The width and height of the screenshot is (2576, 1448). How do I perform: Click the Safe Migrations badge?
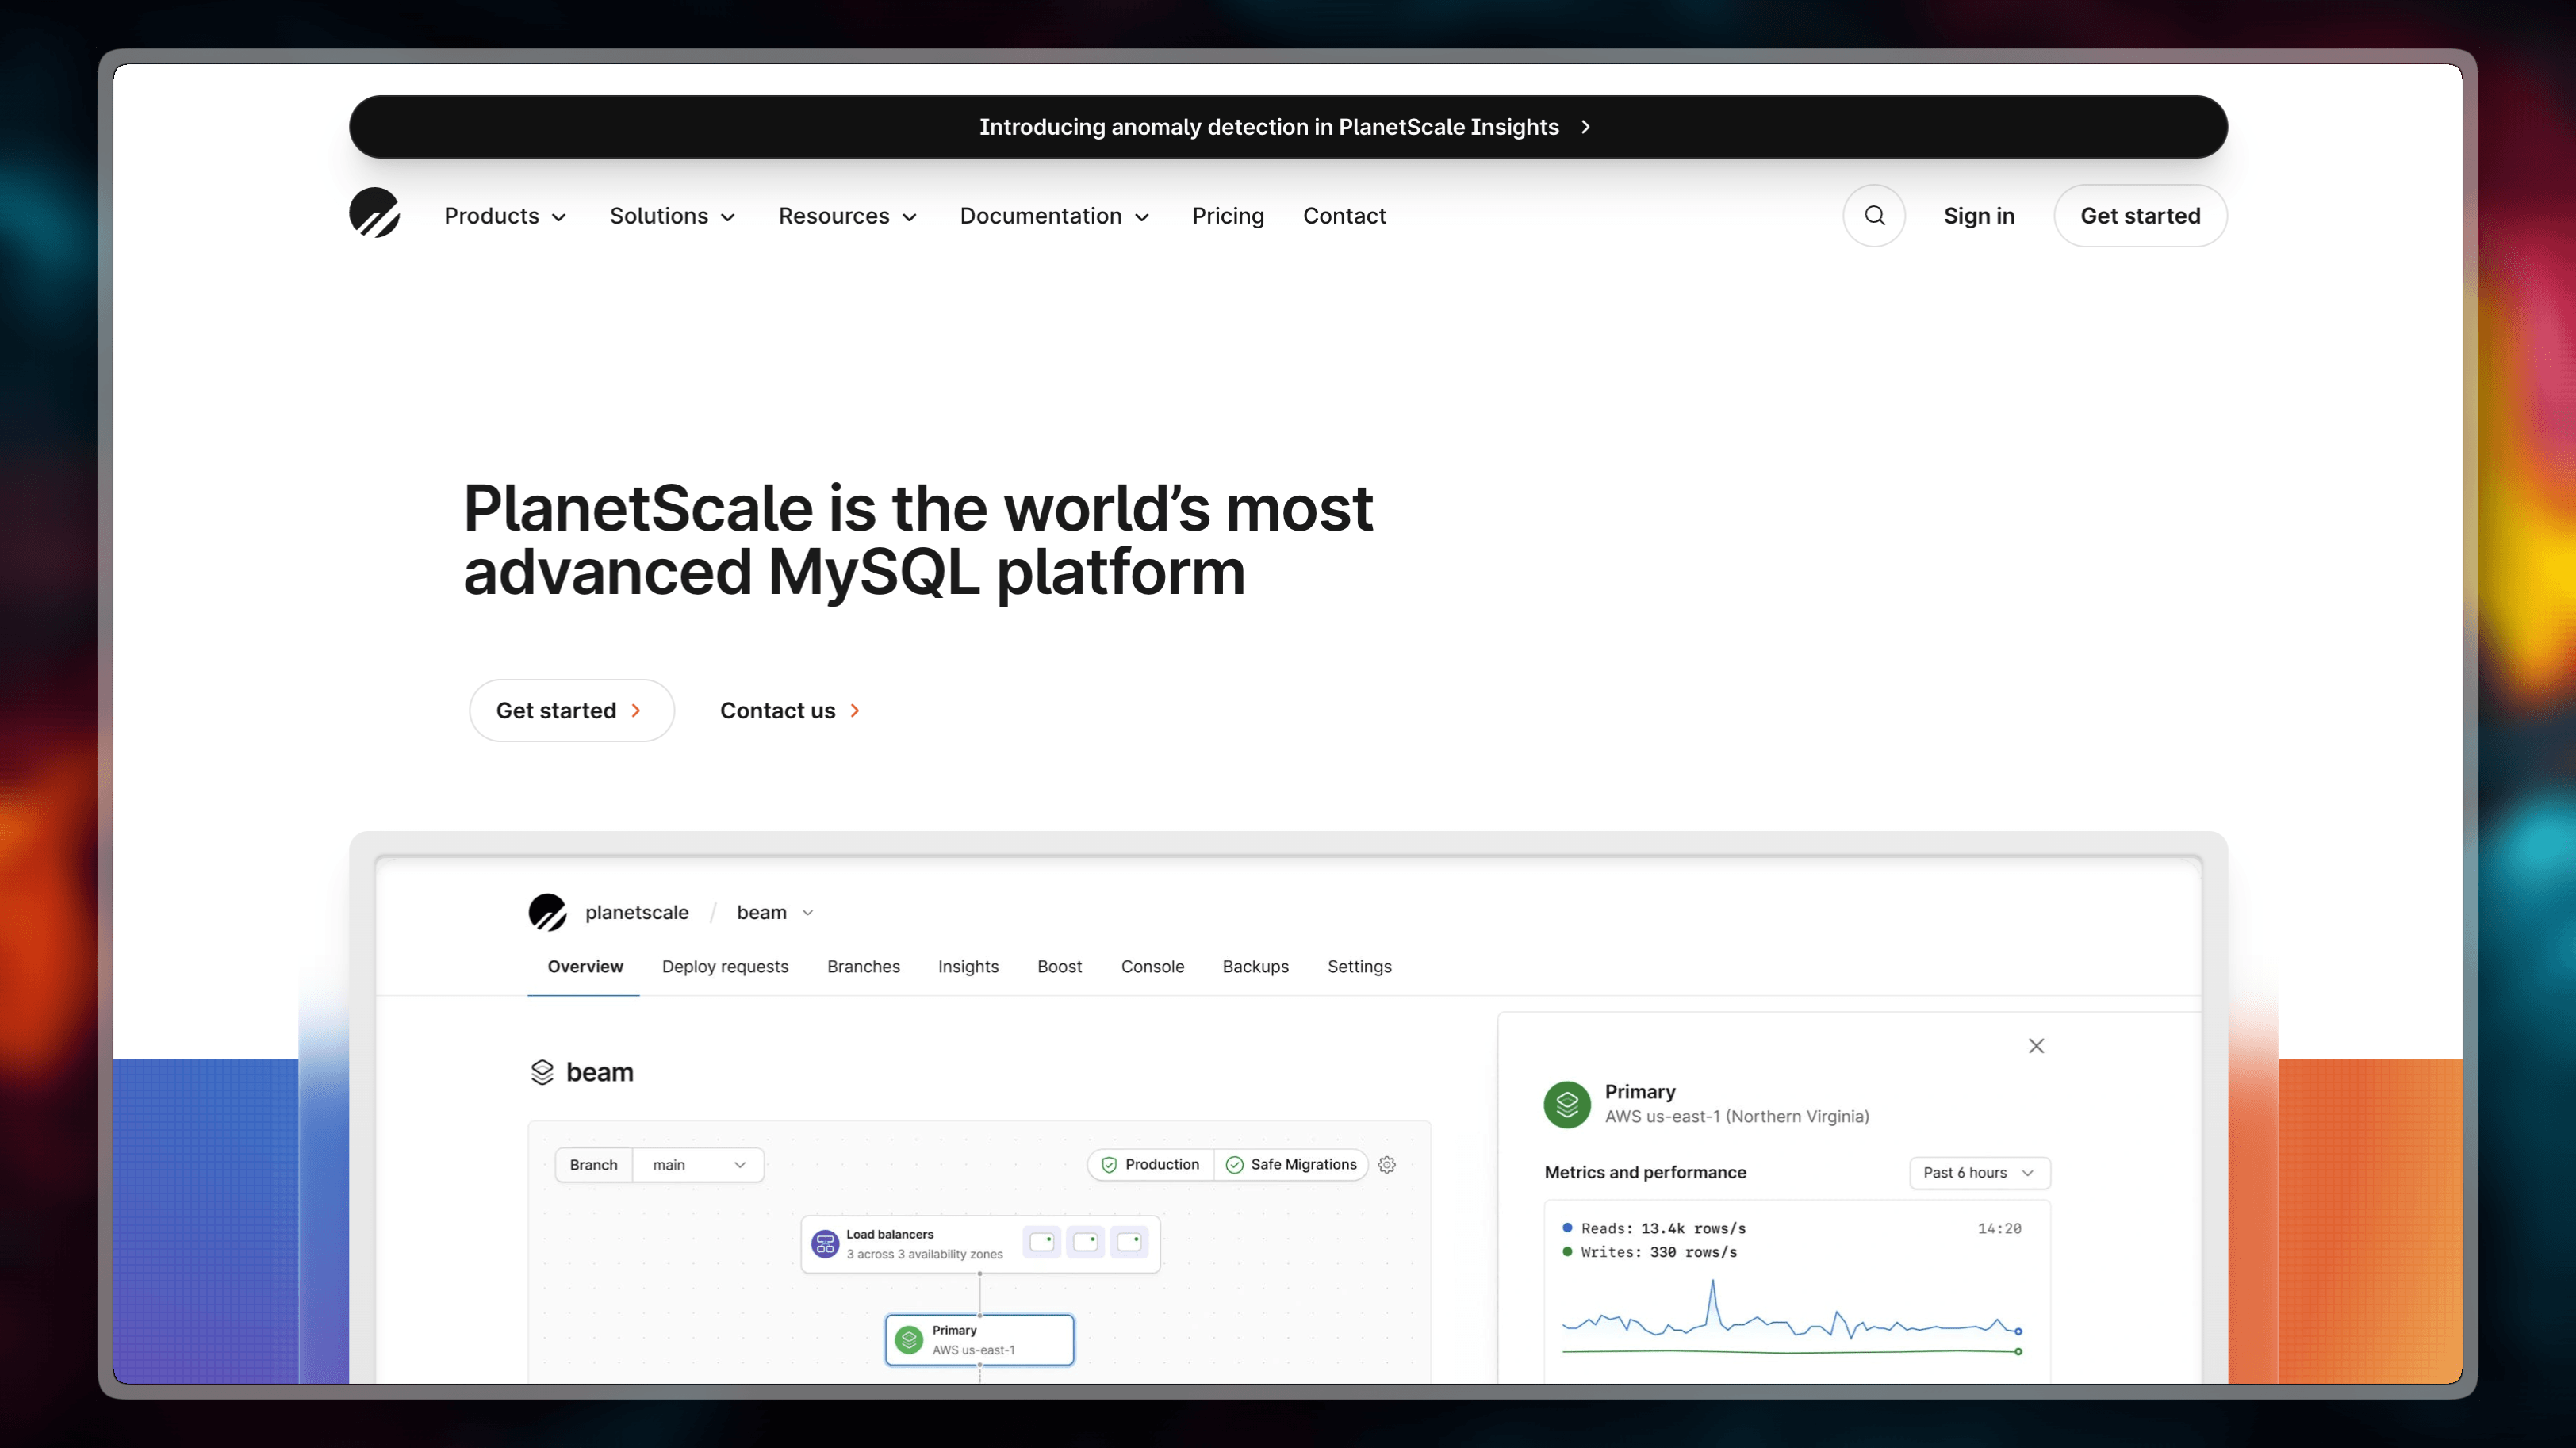(1291, 1164)
